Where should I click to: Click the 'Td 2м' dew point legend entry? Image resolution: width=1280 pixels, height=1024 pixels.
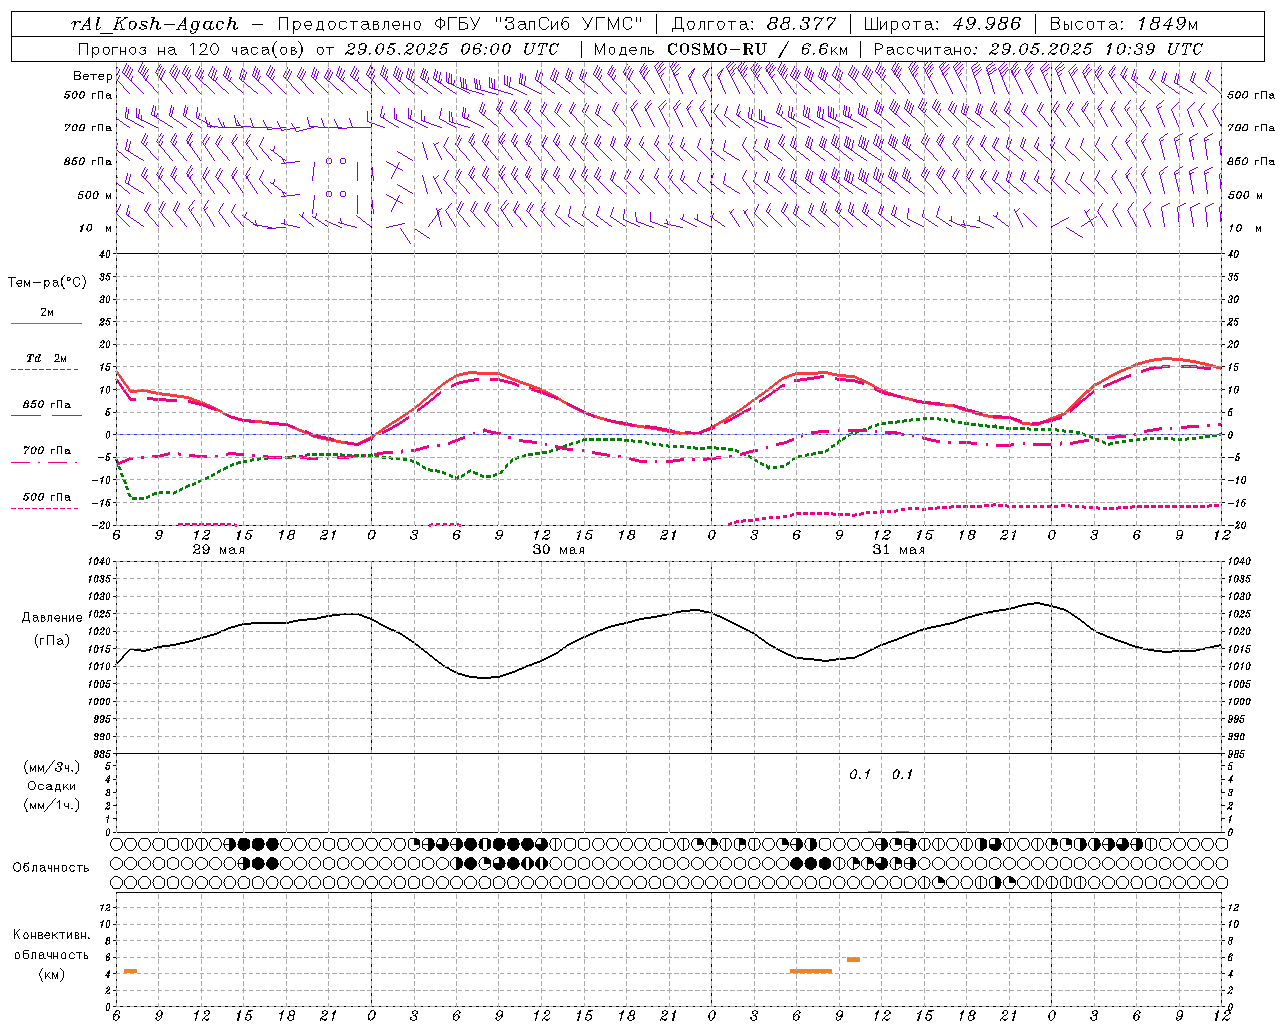(x=47, y=358)
